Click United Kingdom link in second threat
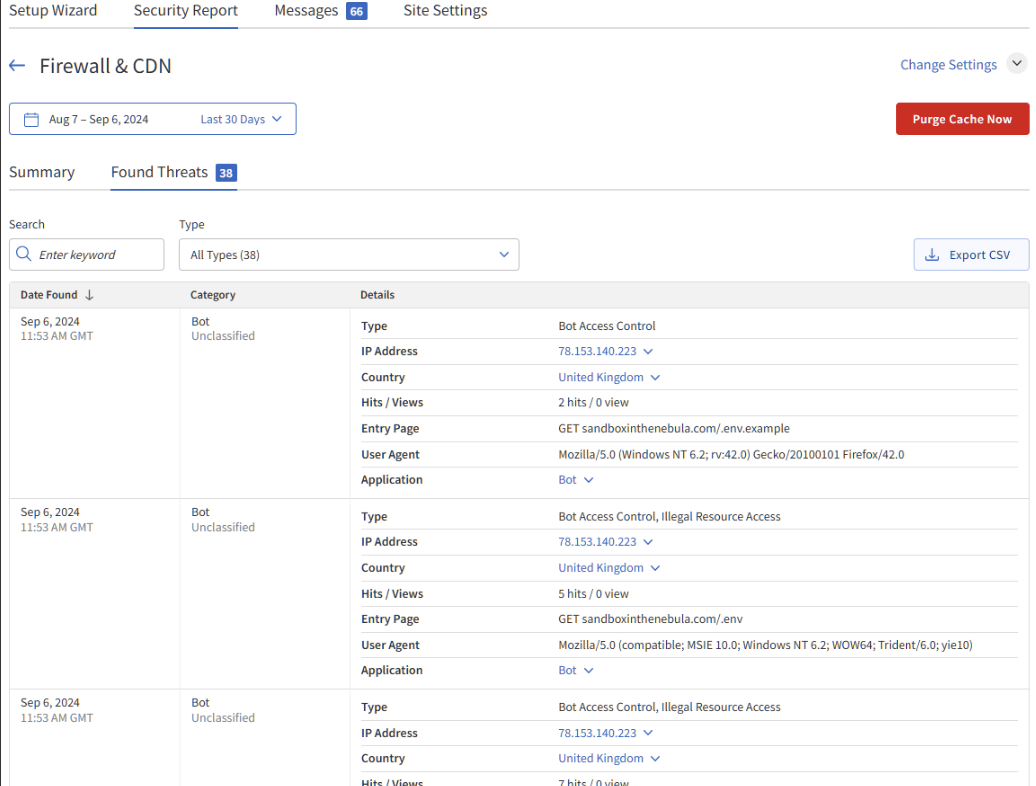This screenshot has width=1036, height=786. click(x=601, y=567)
